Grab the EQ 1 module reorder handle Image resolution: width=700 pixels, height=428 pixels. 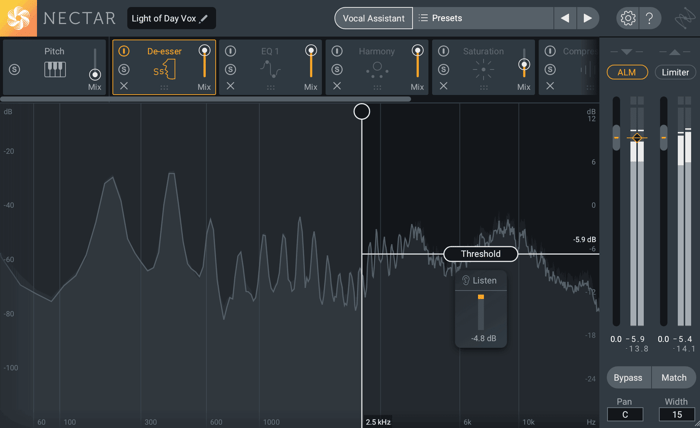[x=271, y=88]
